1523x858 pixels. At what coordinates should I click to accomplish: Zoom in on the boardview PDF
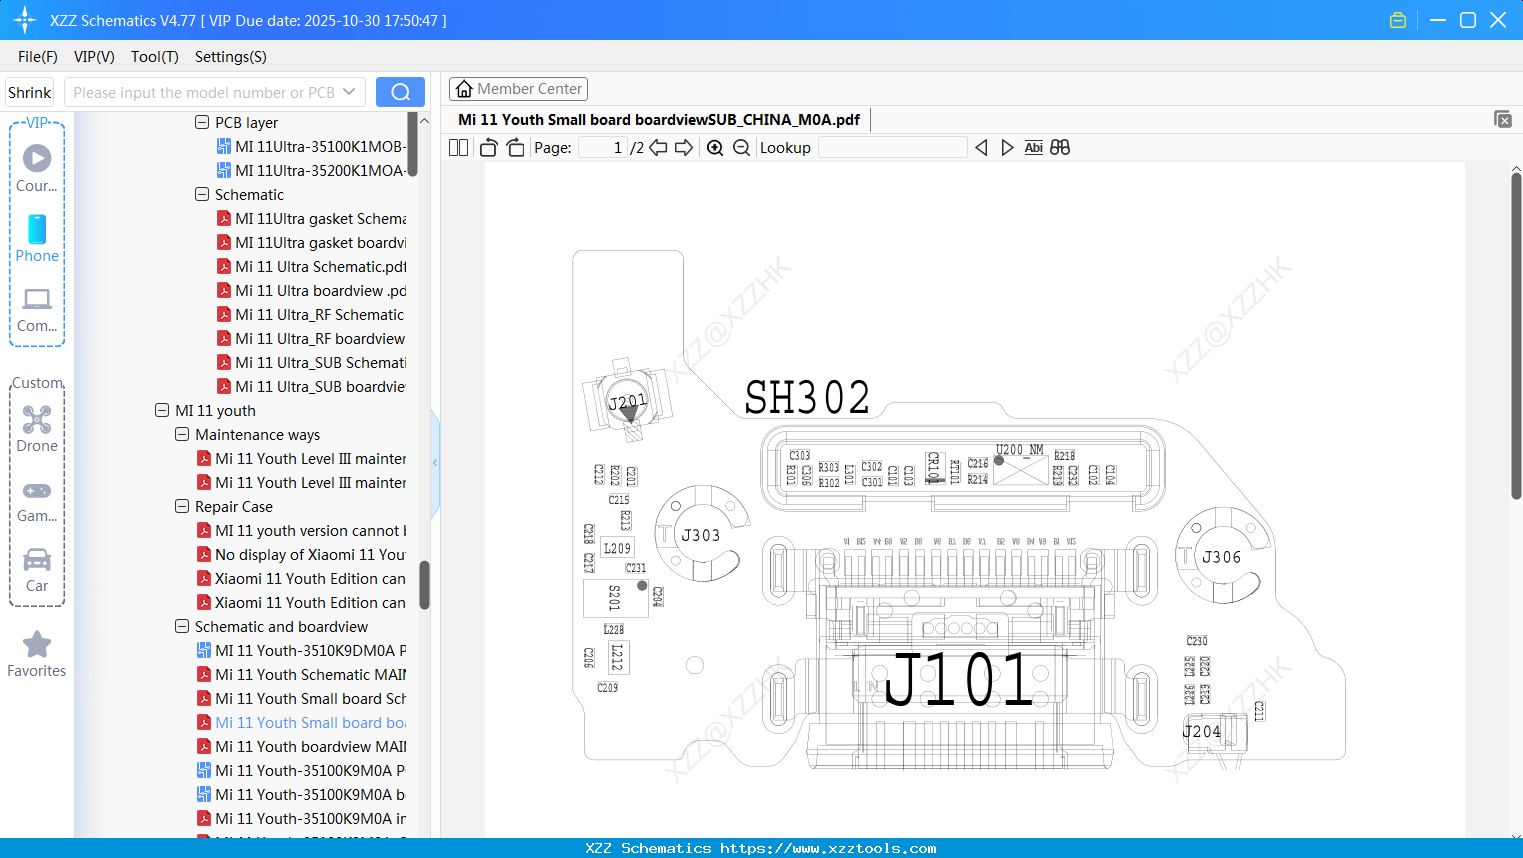pos(715,147)
